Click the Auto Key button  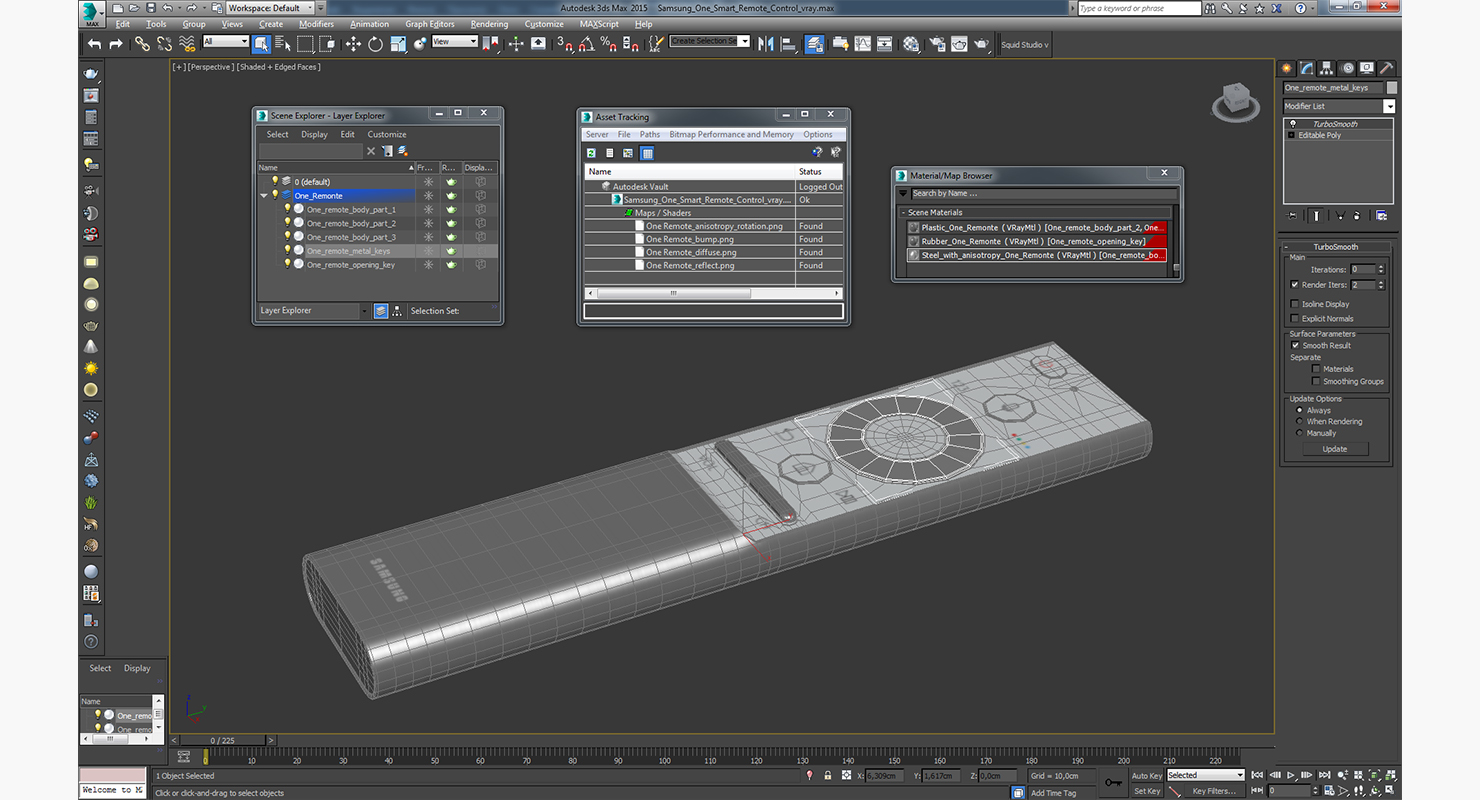pyautogui.click(x=1147, y=775)
